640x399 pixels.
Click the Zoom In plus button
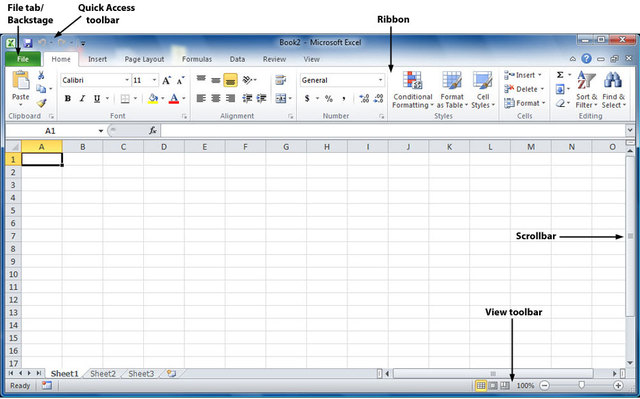(618, 385)
